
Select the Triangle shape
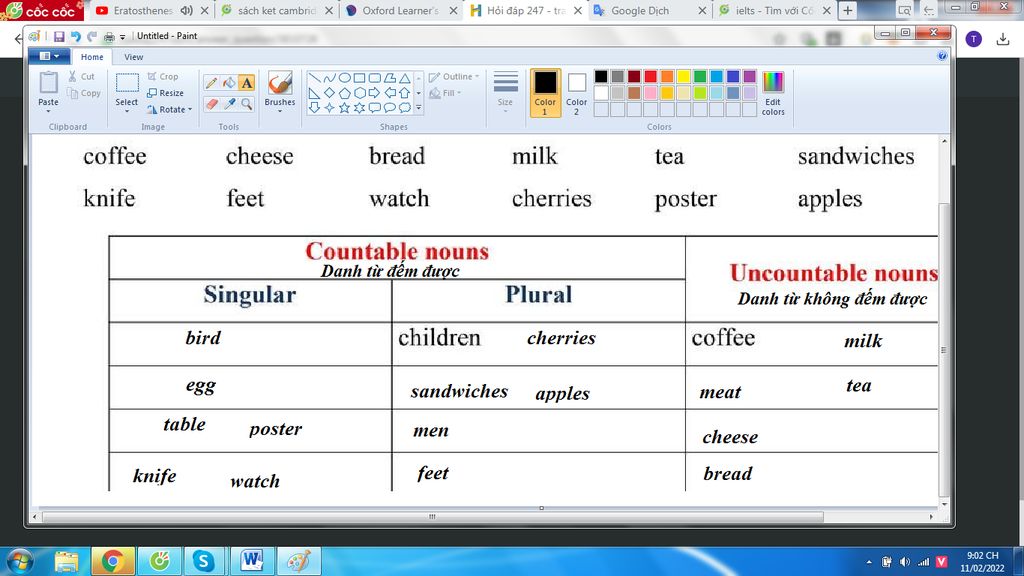[x=405, y=78]
